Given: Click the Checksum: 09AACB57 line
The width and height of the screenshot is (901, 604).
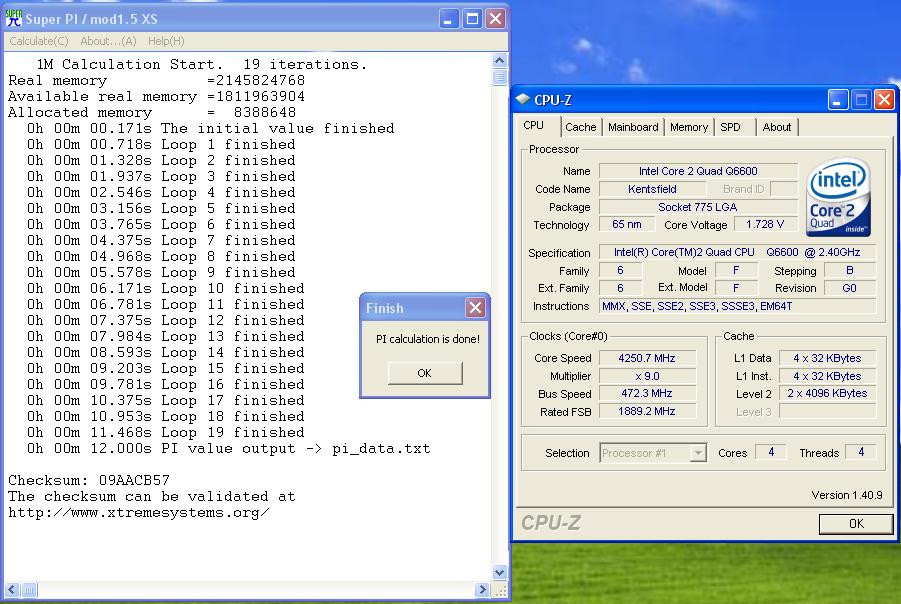Looking at the screenshot, I should 89,480.
